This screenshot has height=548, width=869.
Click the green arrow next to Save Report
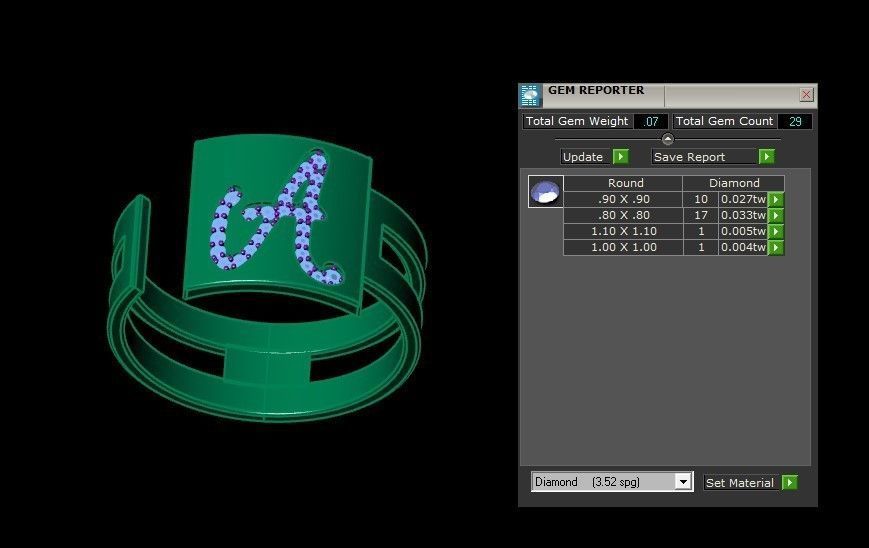click(x=766, y=157)
